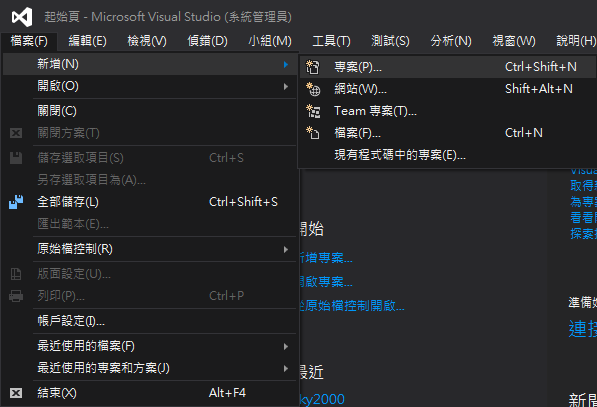Click the Team 專案 icon
This screenshot has width=597, height=407.
313,111
